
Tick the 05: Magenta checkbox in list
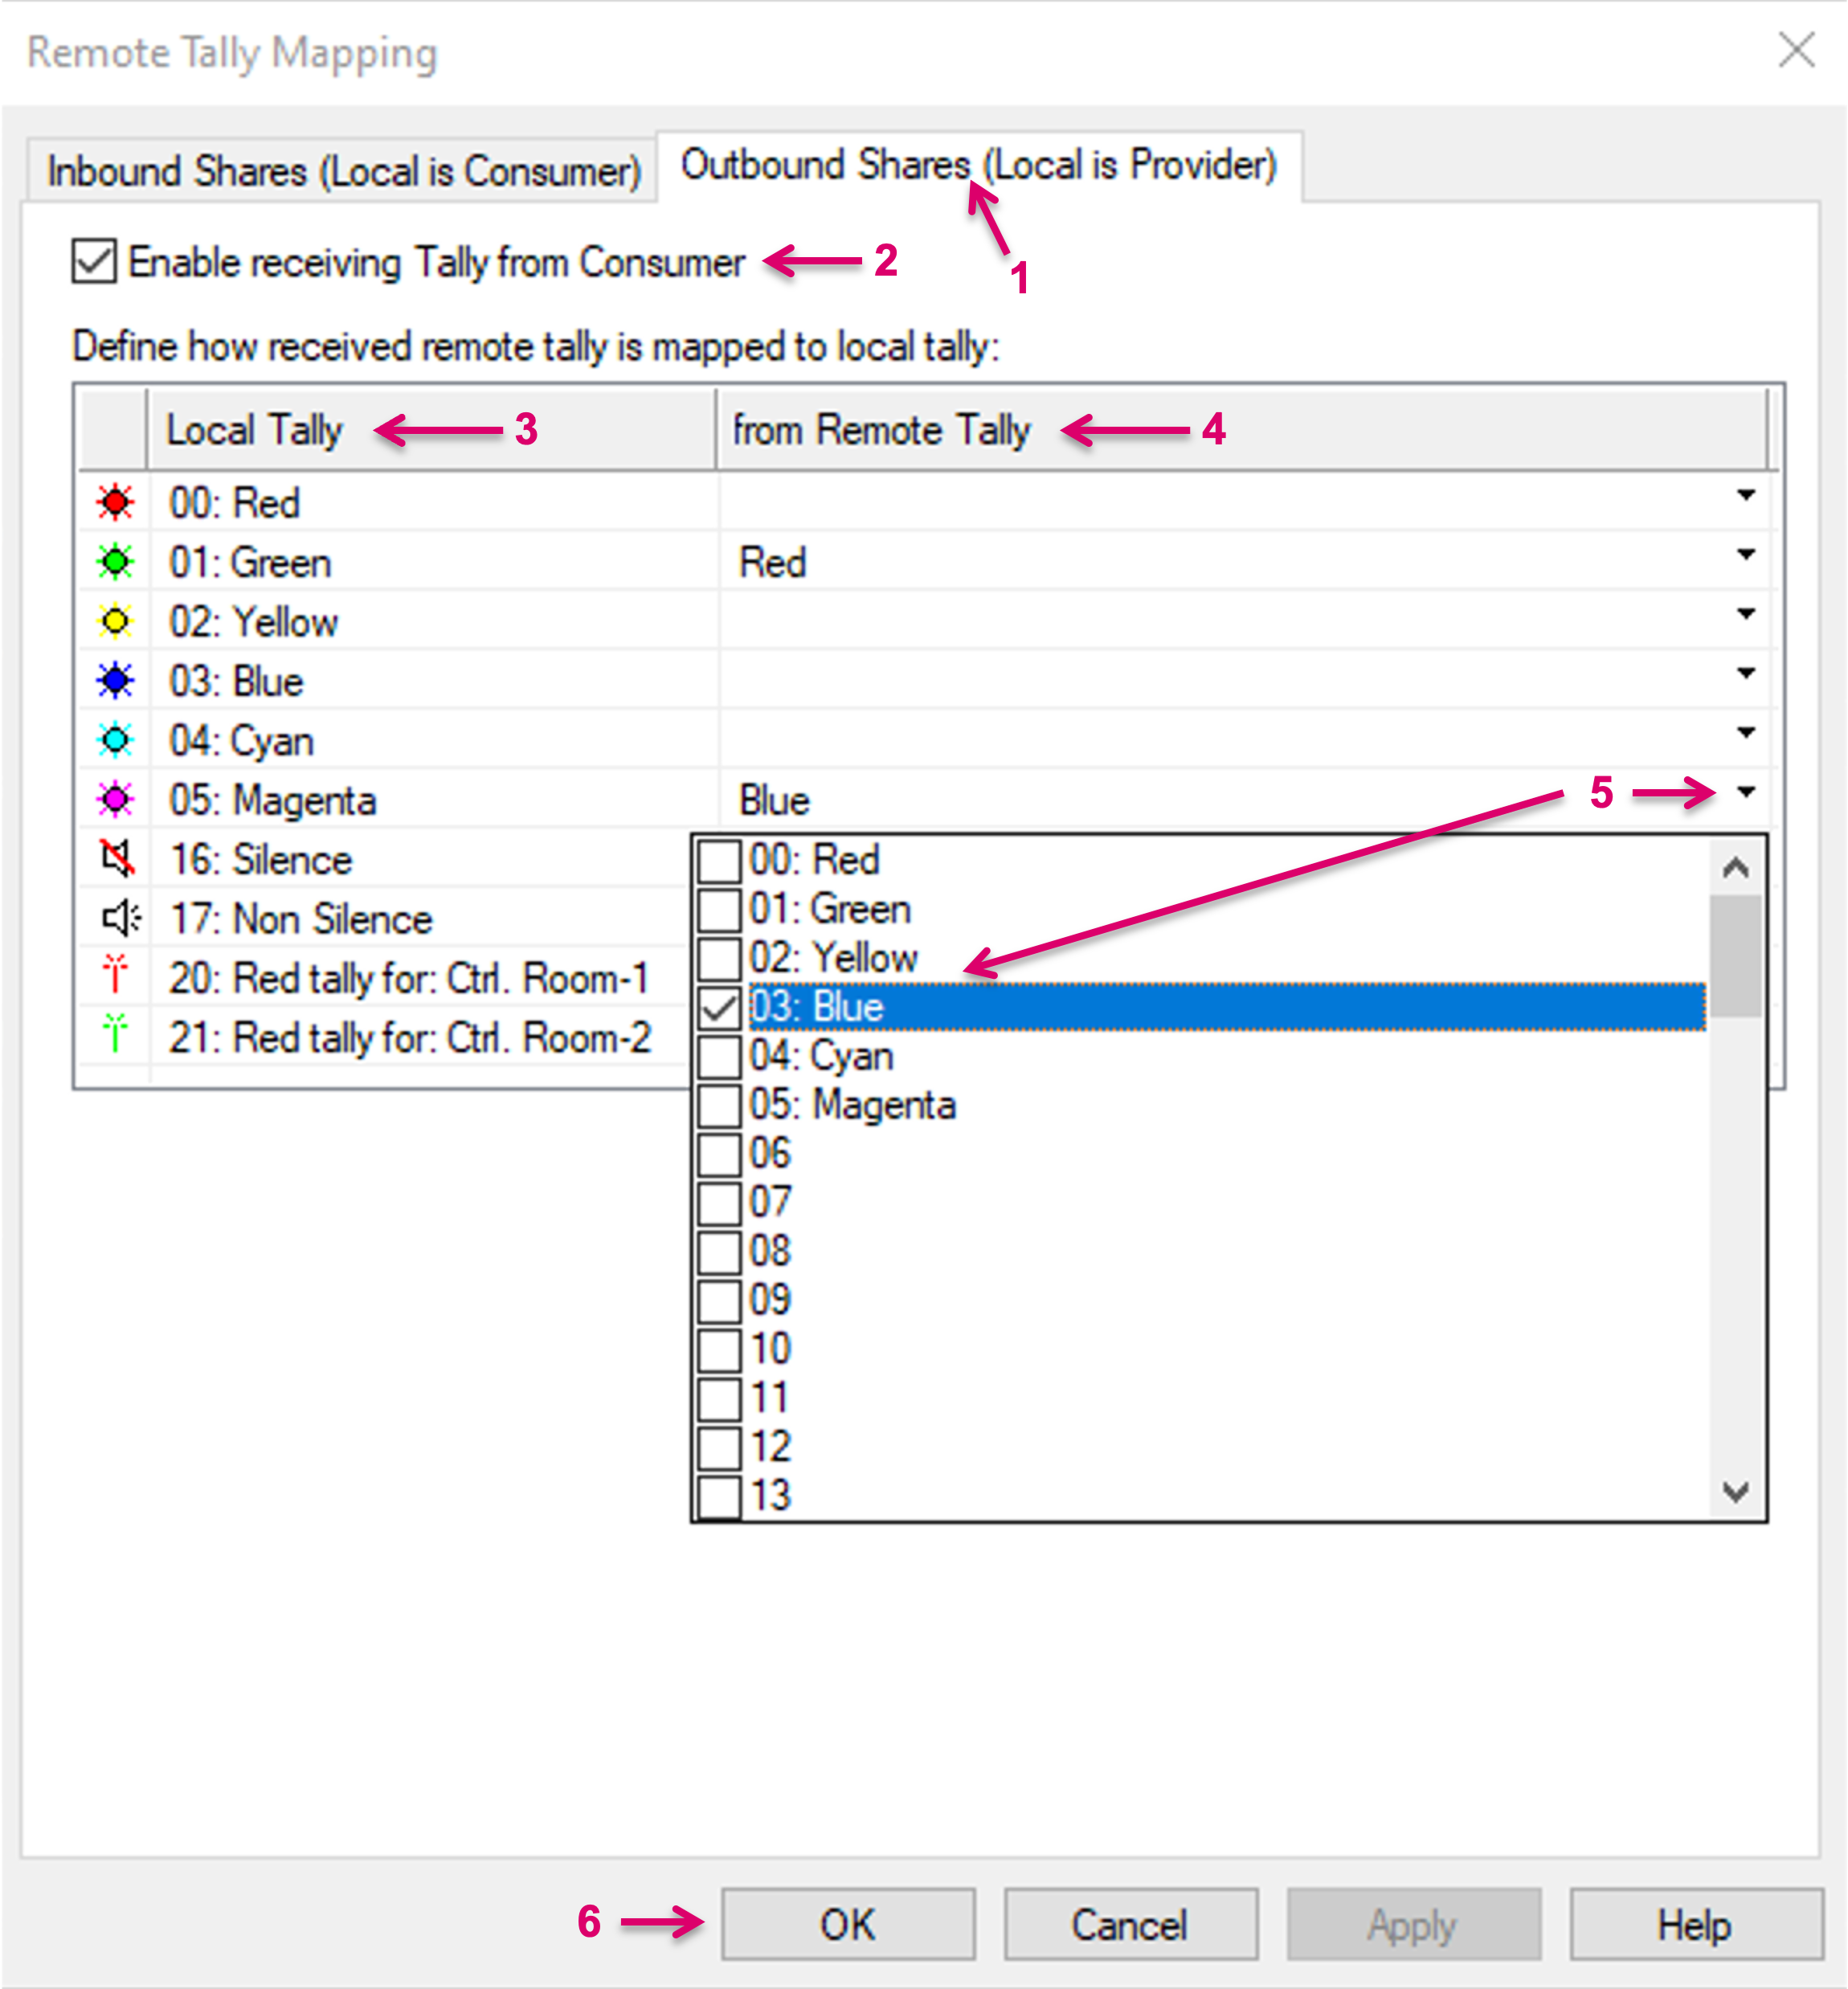[x=719, y=1105]
